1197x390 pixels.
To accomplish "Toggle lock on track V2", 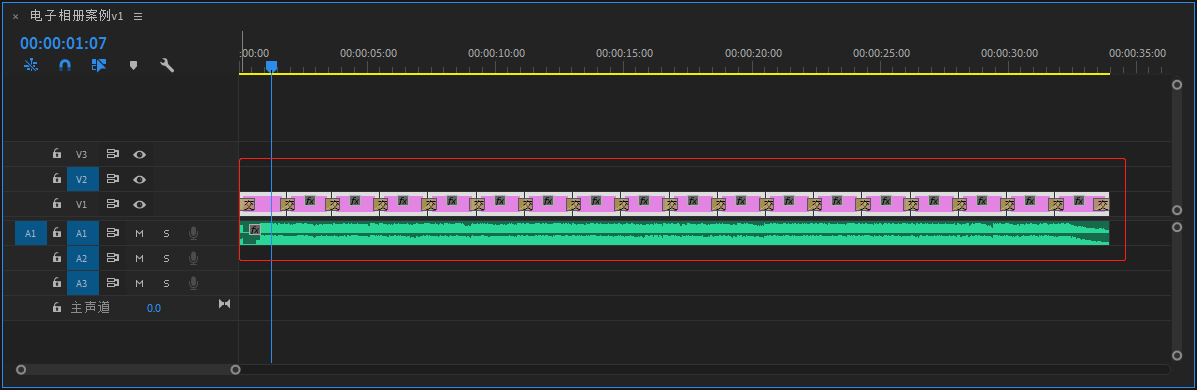I will (56, 179).
